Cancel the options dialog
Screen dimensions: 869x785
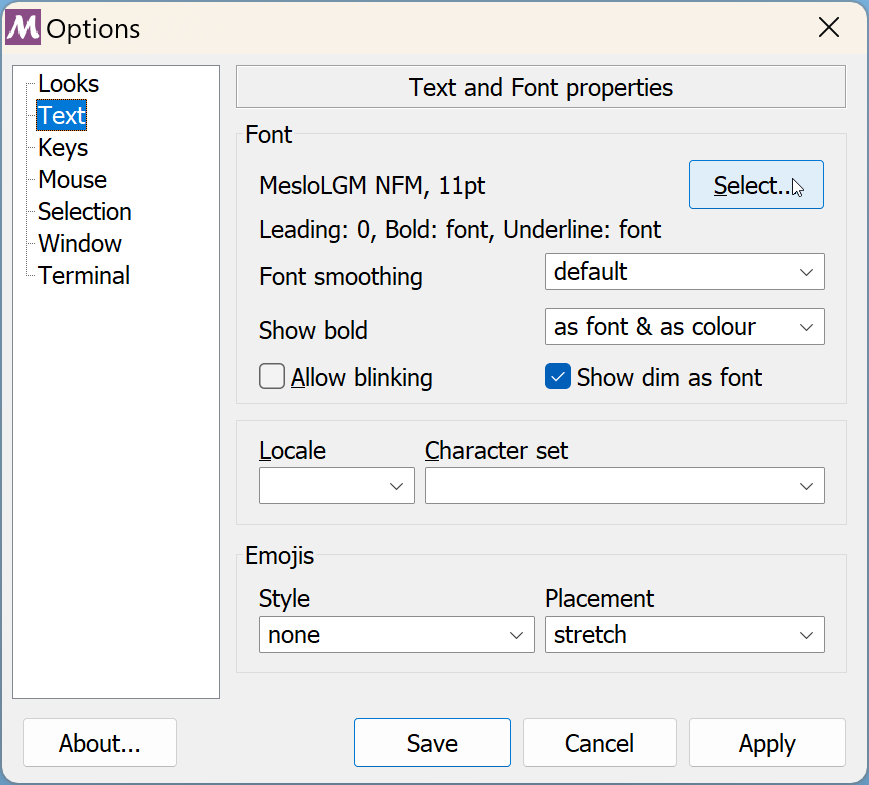tap(599, 742)
